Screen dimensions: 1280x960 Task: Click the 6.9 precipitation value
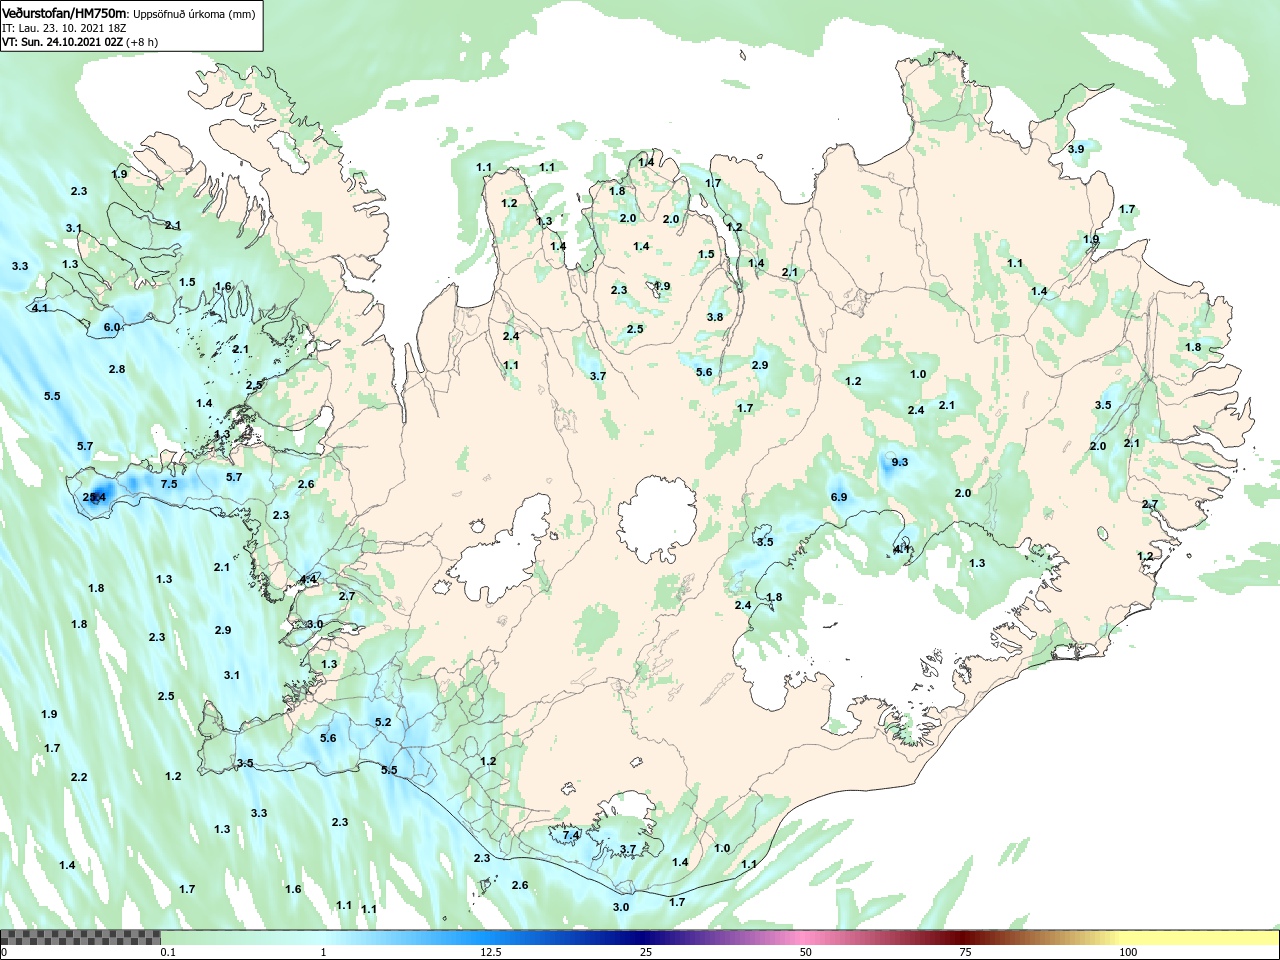839,497
